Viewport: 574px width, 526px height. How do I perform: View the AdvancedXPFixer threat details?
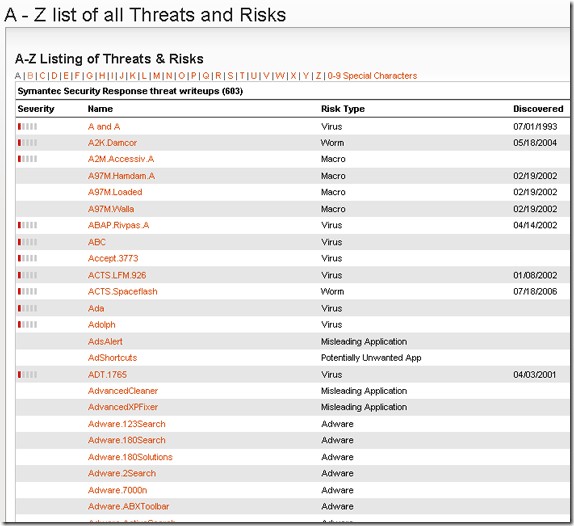123,407
